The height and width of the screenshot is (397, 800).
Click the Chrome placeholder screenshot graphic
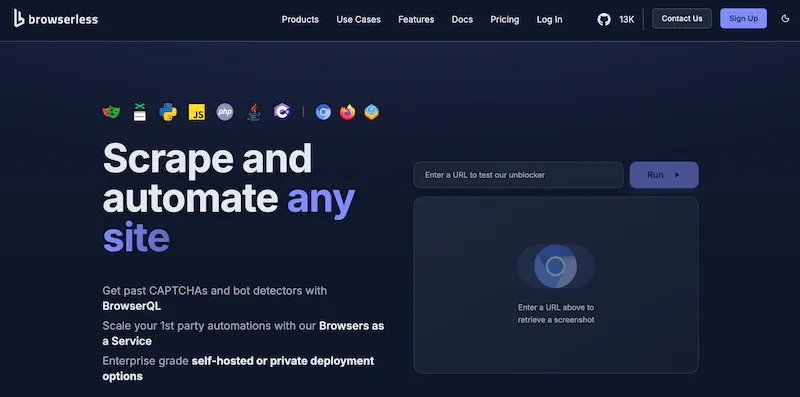tap(556, 266)
